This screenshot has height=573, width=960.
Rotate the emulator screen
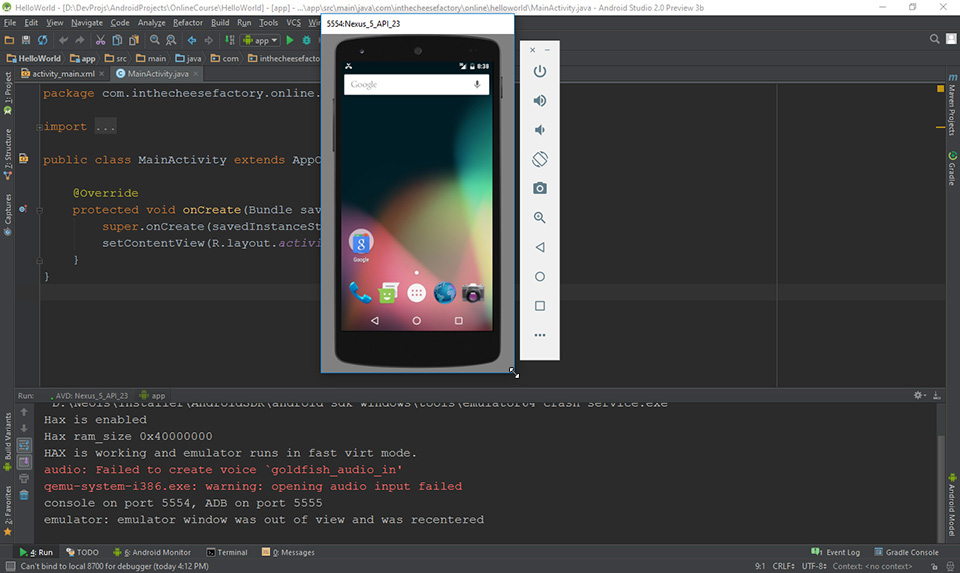539,159
